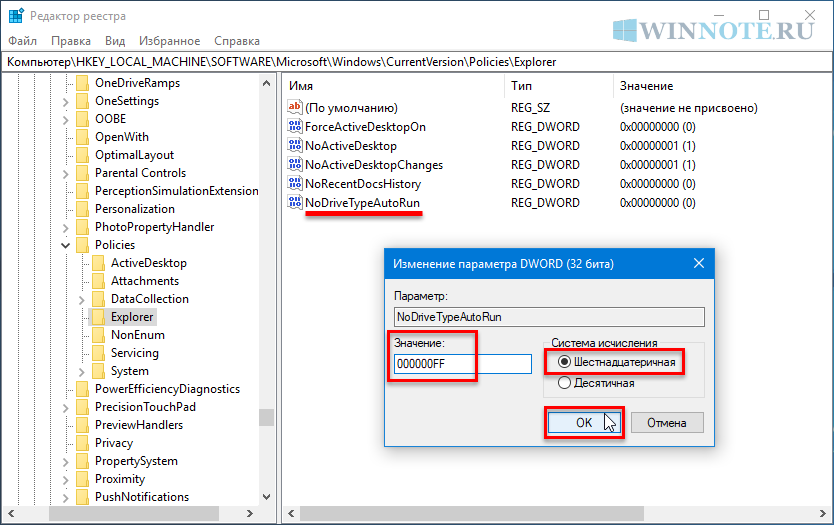Click the NonEnum folder icon
Screen dimensions: 834x525
(98, 335)
